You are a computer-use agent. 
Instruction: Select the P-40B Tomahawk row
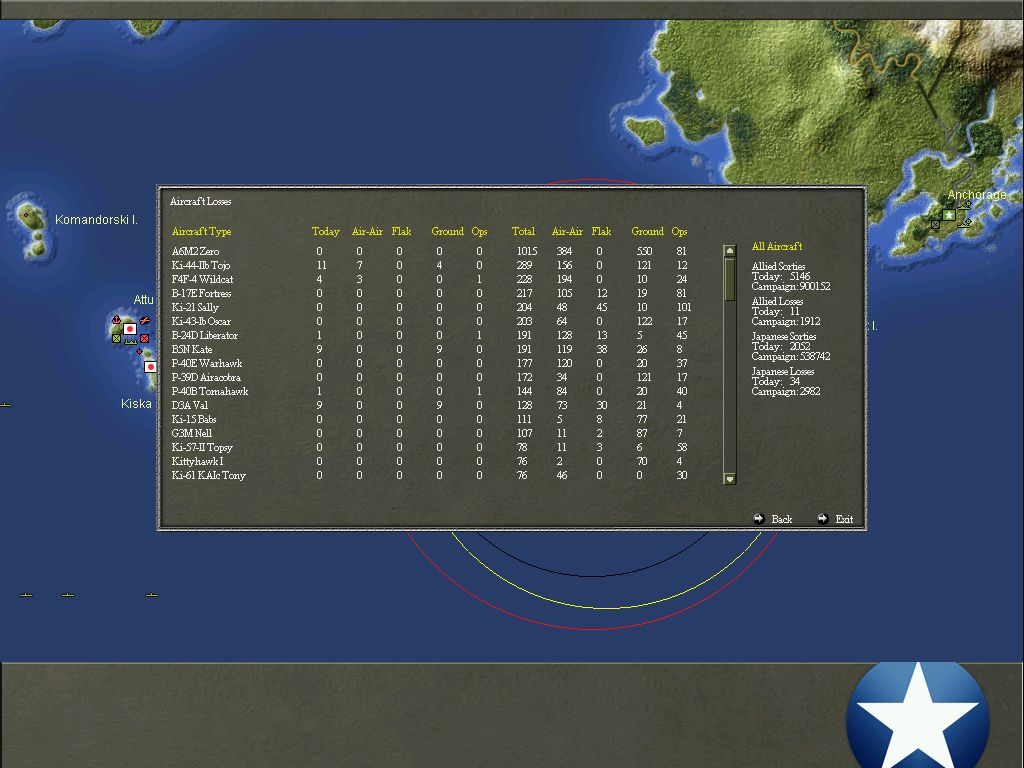(x=431, y=391)
